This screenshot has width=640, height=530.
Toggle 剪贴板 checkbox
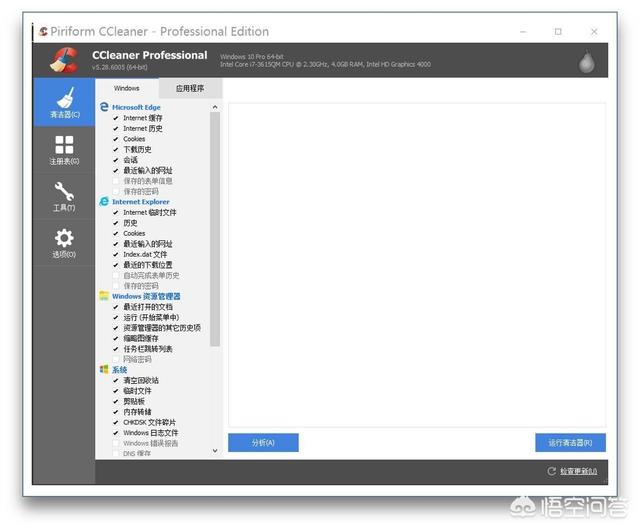[x=116, y=401]
